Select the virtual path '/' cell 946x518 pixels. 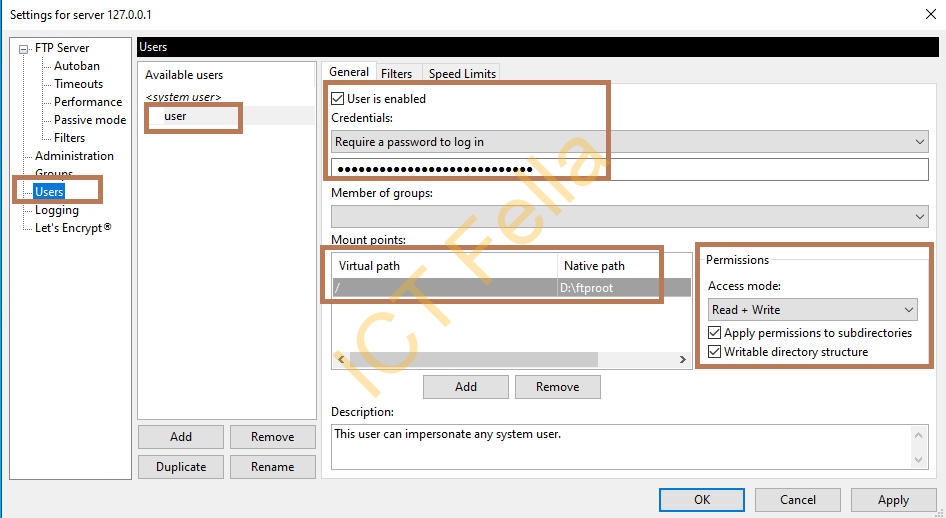tap(445, 288)
